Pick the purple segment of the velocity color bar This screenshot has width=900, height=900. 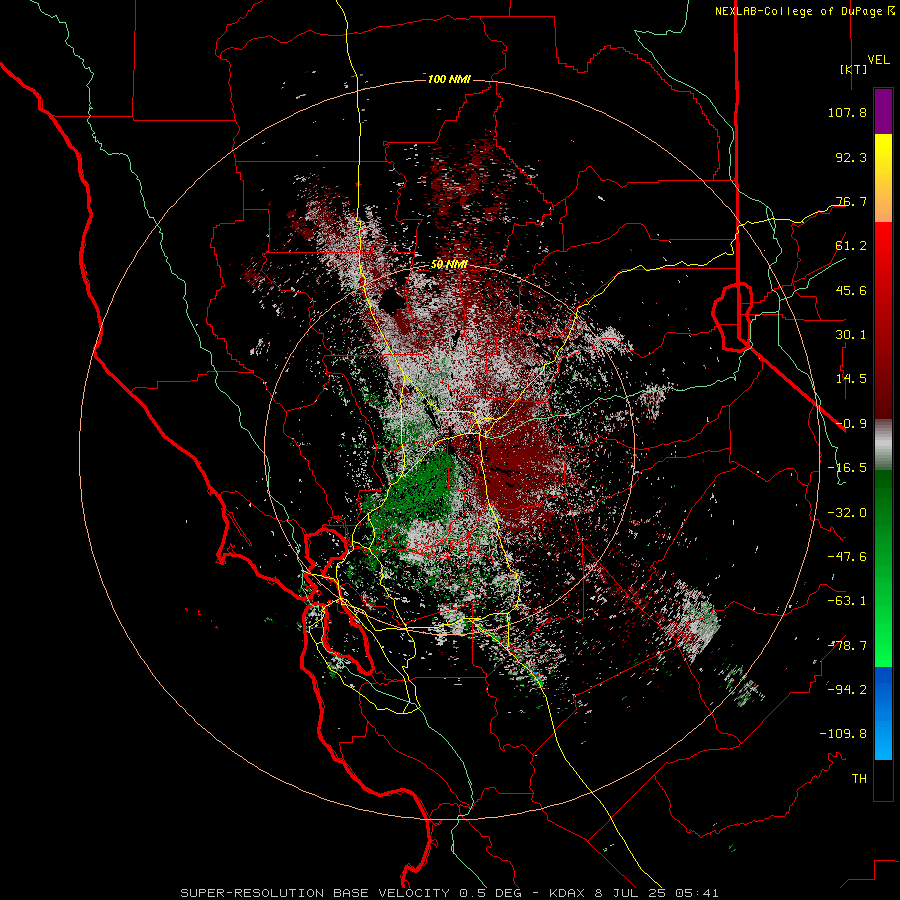(883, 111)
